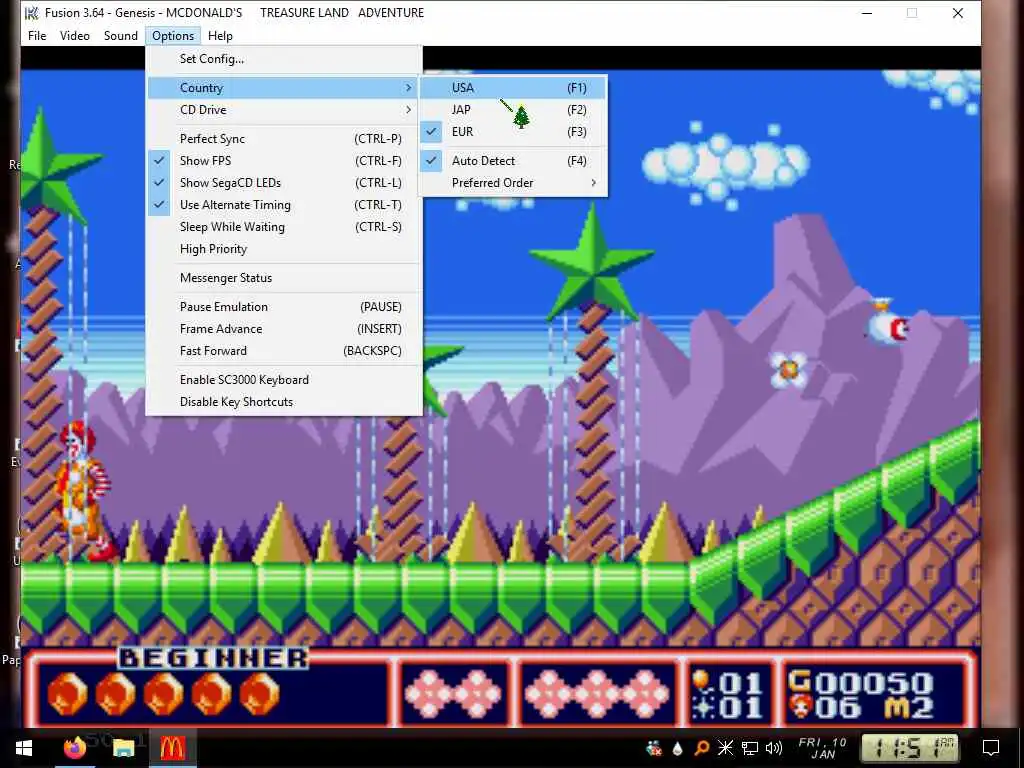Open the Video menu

(74, 36)
